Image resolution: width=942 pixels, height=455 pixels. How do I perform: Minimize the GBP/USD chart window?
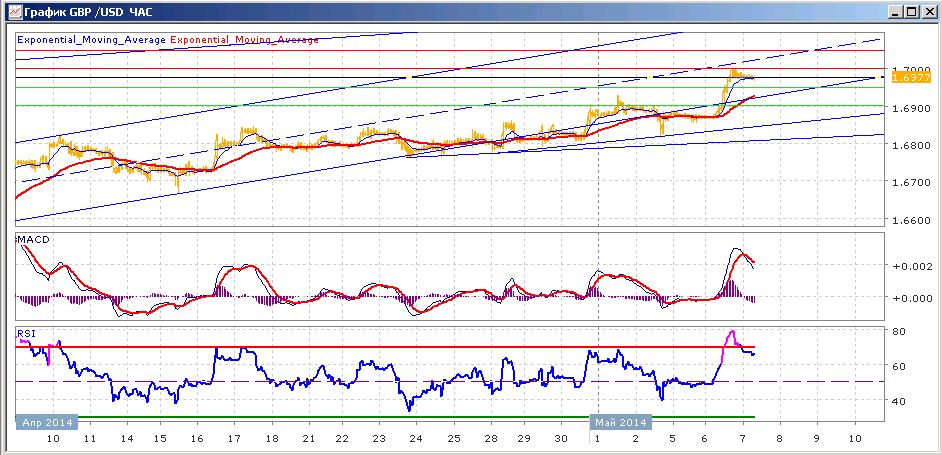click(896, 11)
